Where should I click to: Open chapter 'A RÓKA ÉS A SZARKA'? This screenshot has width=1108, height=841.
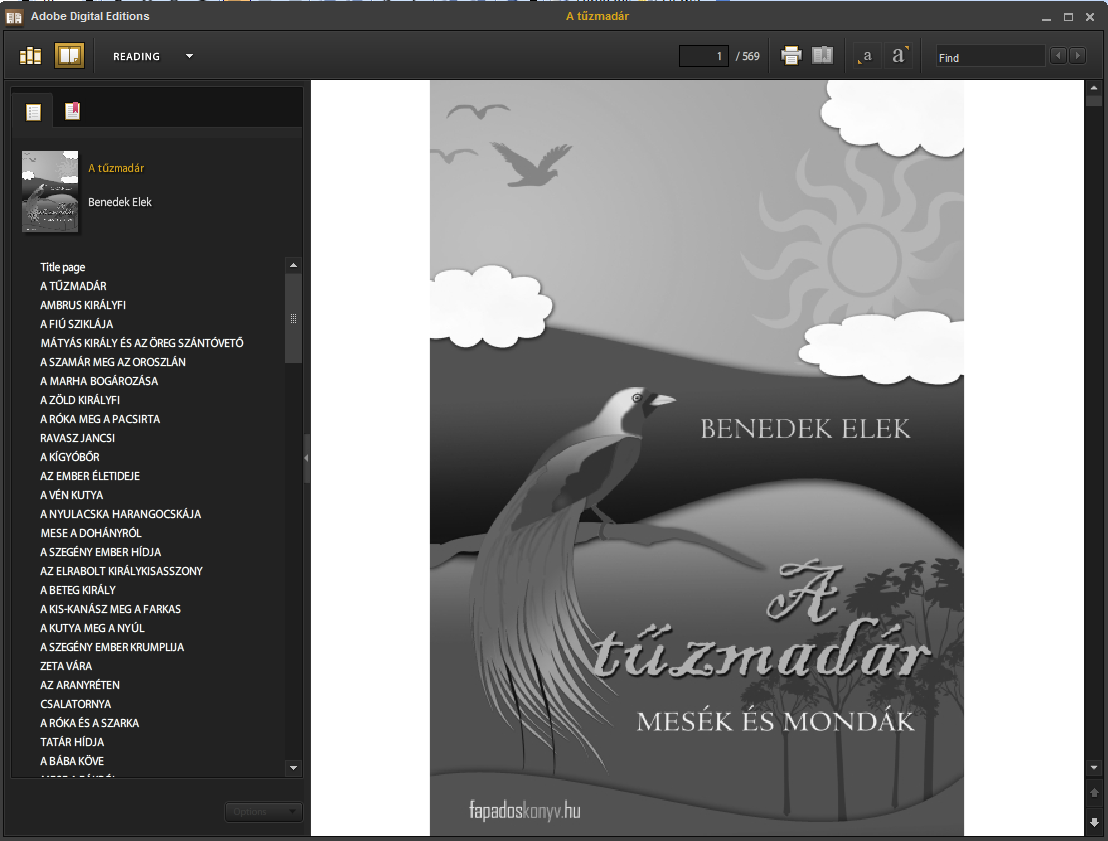(89, 724)
